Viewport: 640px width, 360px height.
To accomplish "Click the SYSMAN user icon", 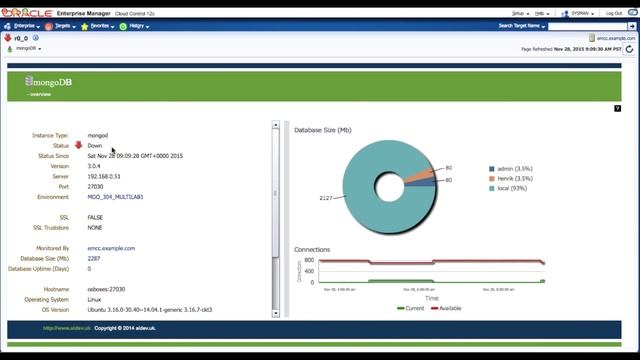I will (565, 14).
